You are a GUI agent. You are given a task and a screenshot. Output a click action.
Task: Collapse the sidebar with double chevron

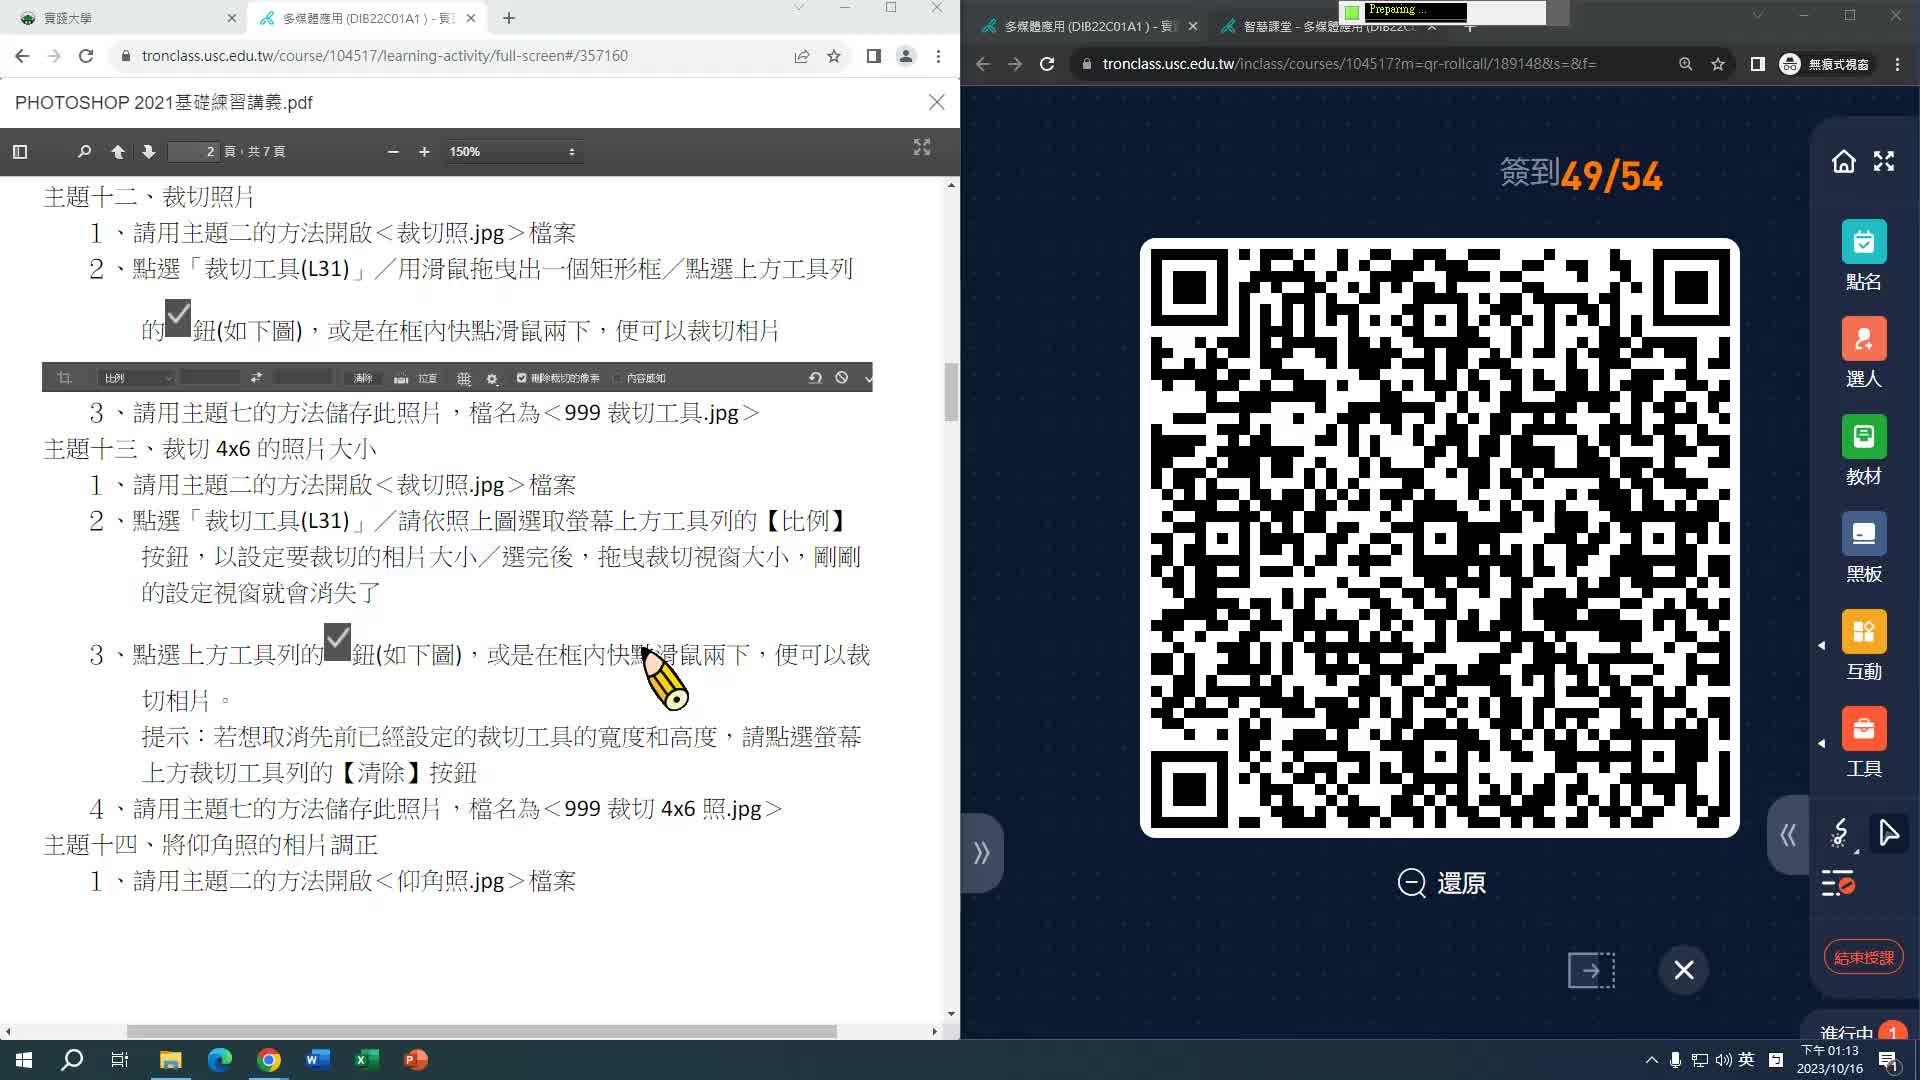coord(1788,834)
